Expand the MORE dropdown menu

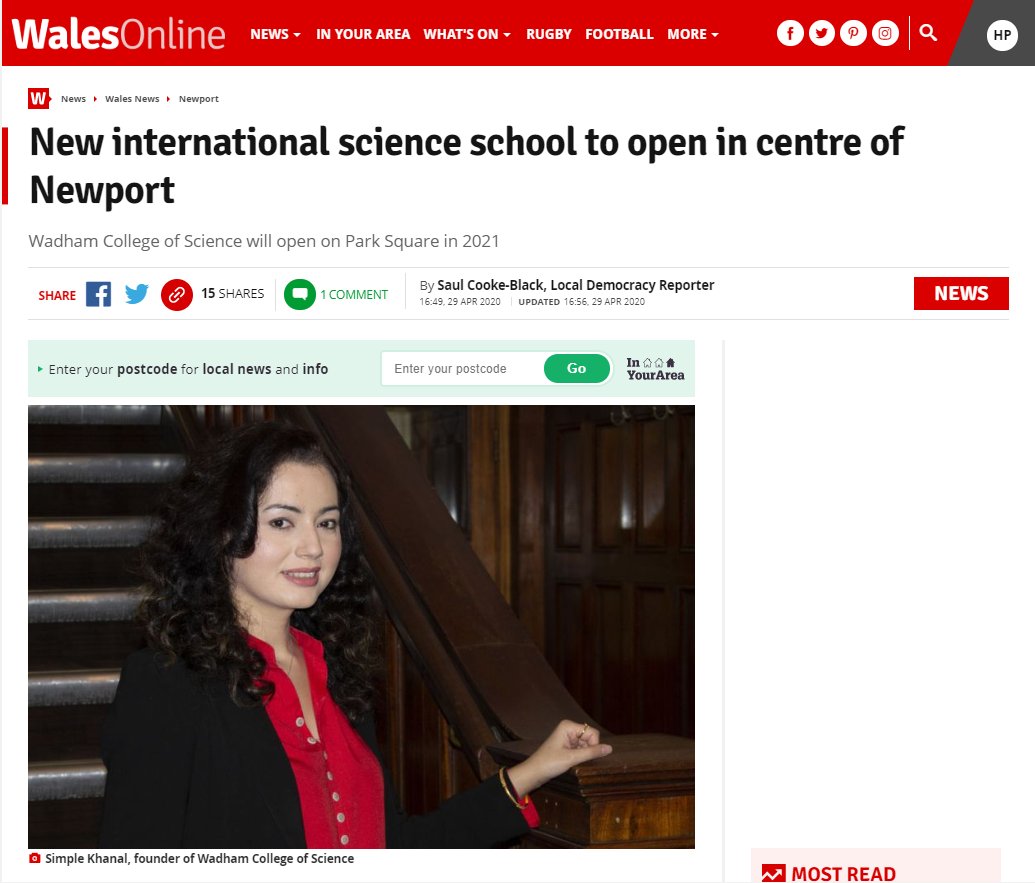[692, 34]
